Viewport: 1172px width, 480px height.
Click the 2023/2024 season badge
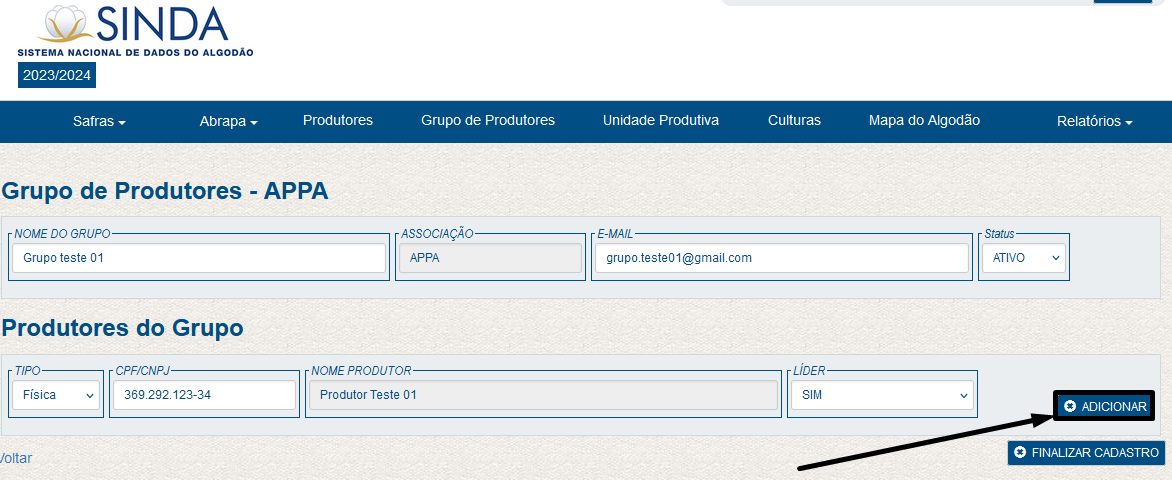pyautogui.click(x=57, y=75)
